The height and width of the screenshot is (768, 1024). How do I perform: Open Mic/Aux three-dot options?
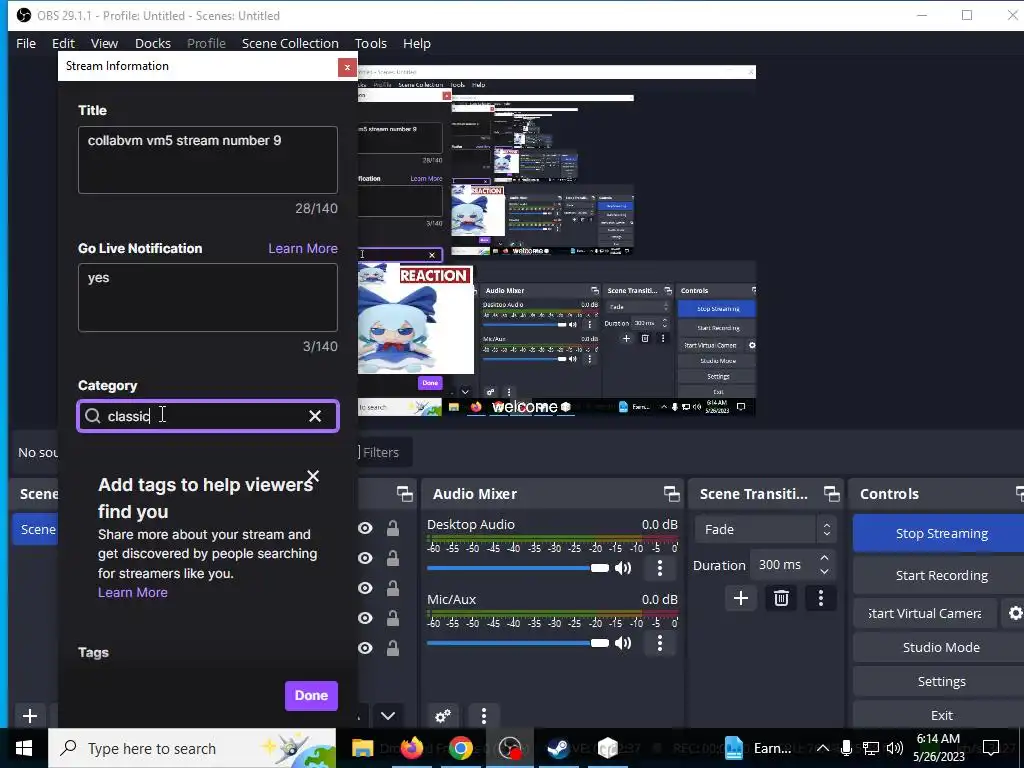point(660,643)
